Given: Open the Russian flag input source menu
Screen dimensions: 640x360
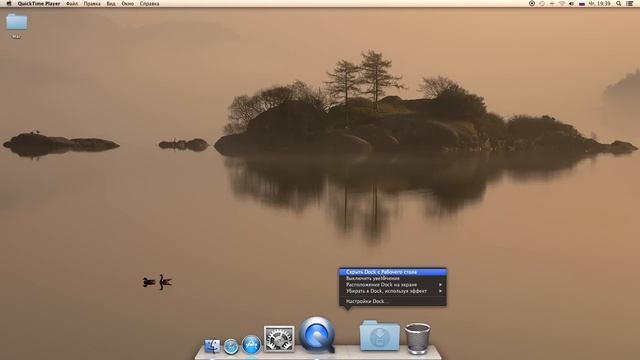Looking at the screenshot, I should click(x=582, y=3).
